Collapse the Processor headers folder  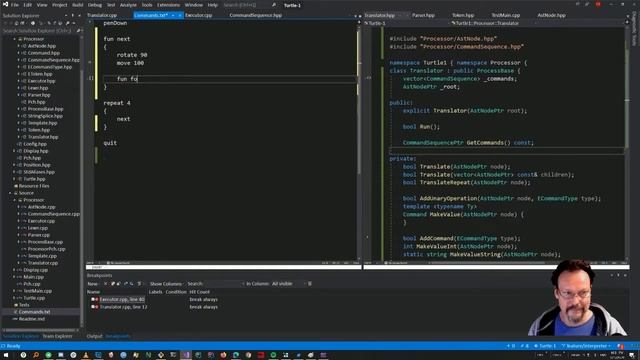point(15,39)
